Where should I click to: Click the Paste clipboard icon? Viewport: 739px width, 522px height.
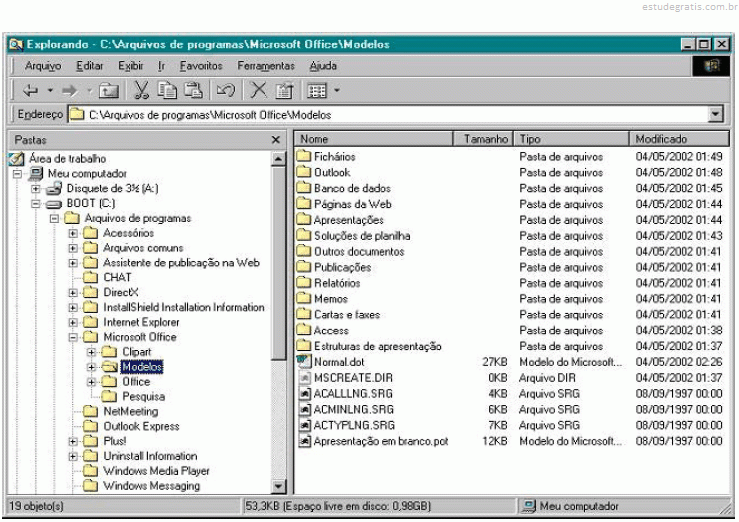(193, 90)
